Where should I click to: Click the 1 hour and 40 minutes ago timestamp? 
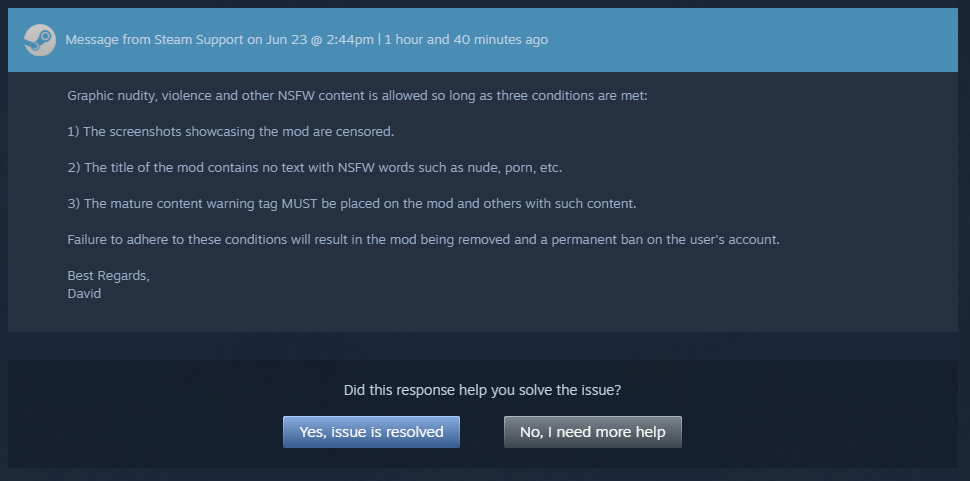click(466, 40)
